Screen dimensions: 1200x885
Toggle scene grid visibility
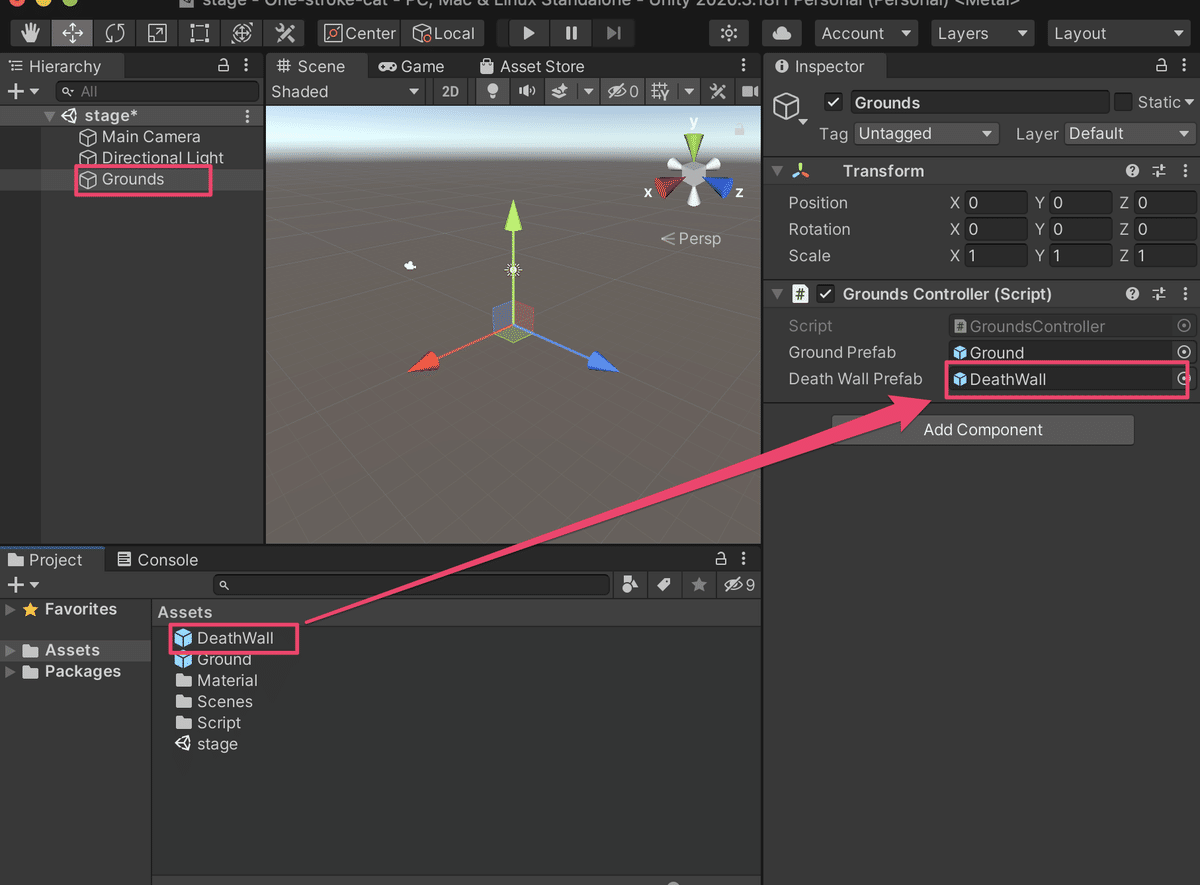660,91
